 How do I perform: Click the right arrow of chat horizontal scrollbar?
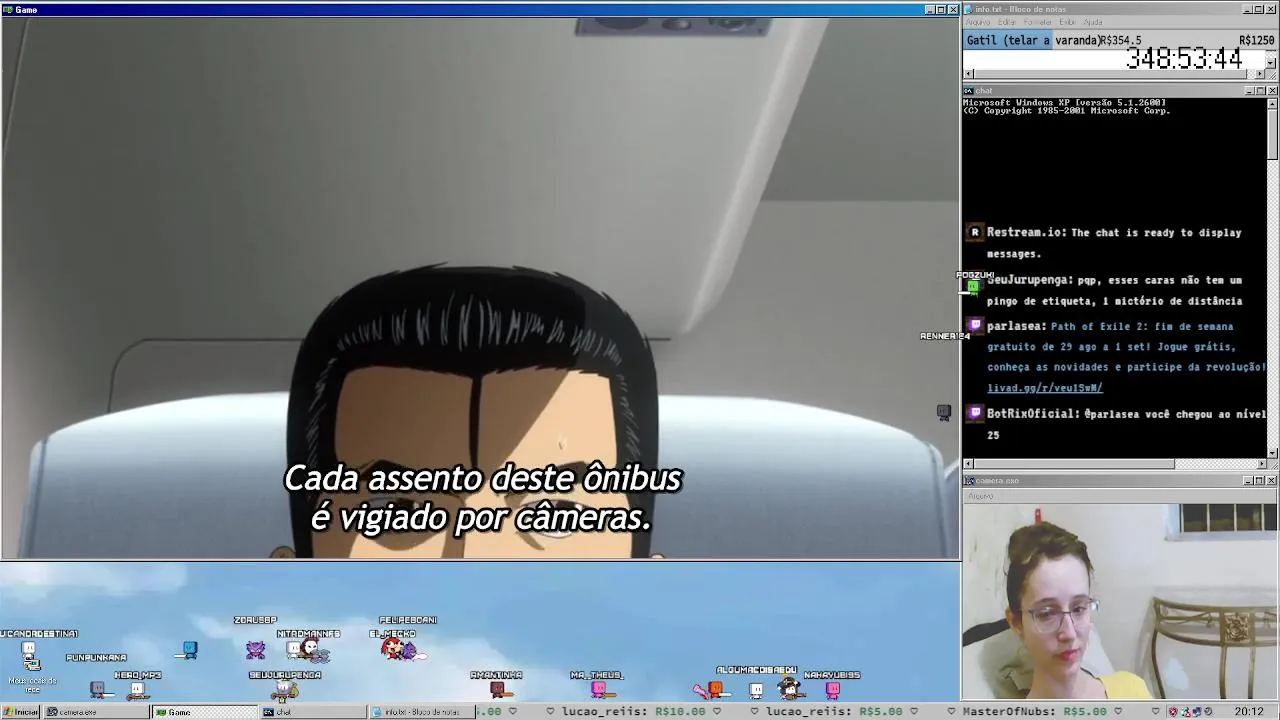pos(1260,464)
